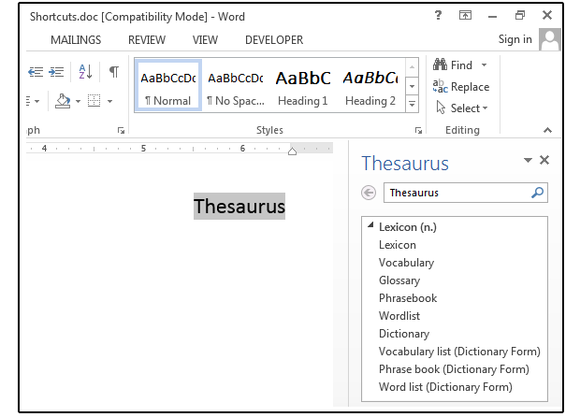Image resolution: width=580 pixels, height=417 pixels.
Task: Click the Sort A-Z icon
Action: tap(85, 71)
